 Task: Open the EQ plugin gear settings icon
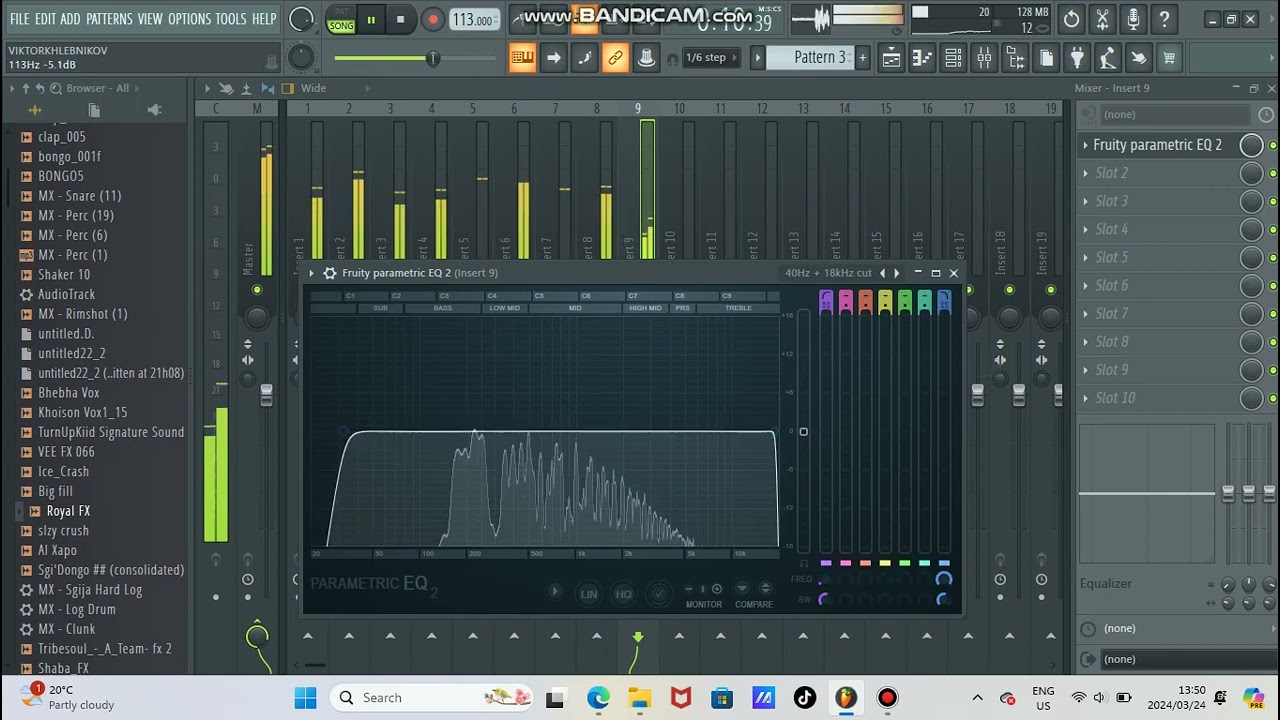coord(330,273)
